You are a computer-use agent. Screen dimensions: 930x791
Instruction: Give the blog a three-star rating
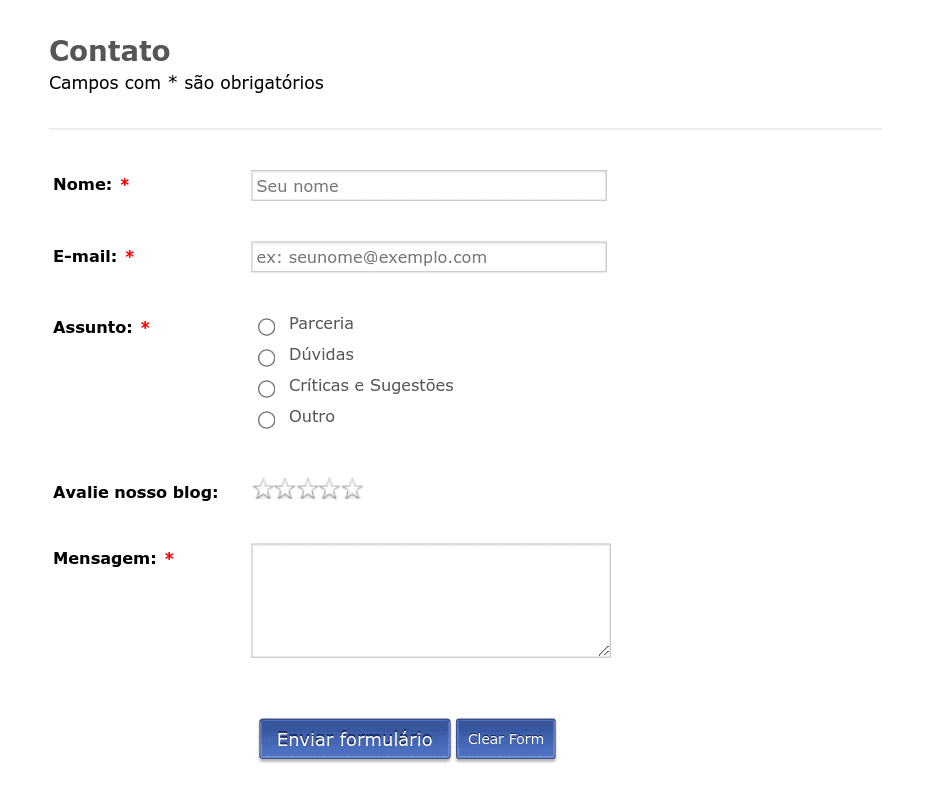[x=307, y=489]
